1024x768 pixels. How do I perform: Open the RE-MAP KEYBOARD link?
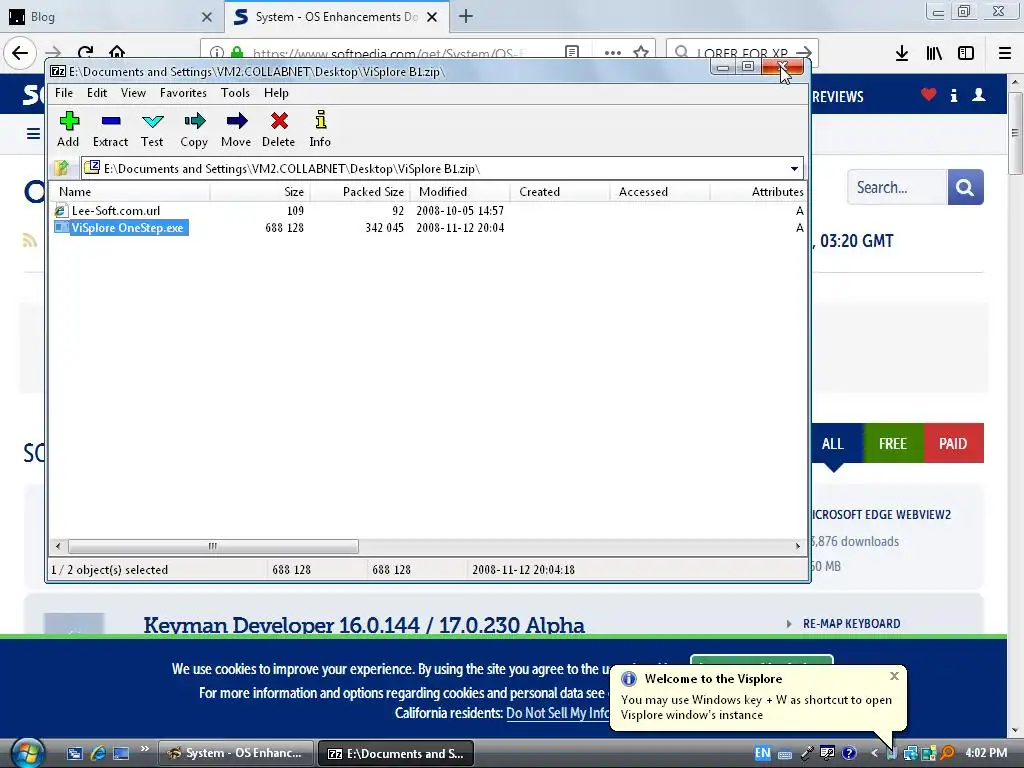pos(852,624)
